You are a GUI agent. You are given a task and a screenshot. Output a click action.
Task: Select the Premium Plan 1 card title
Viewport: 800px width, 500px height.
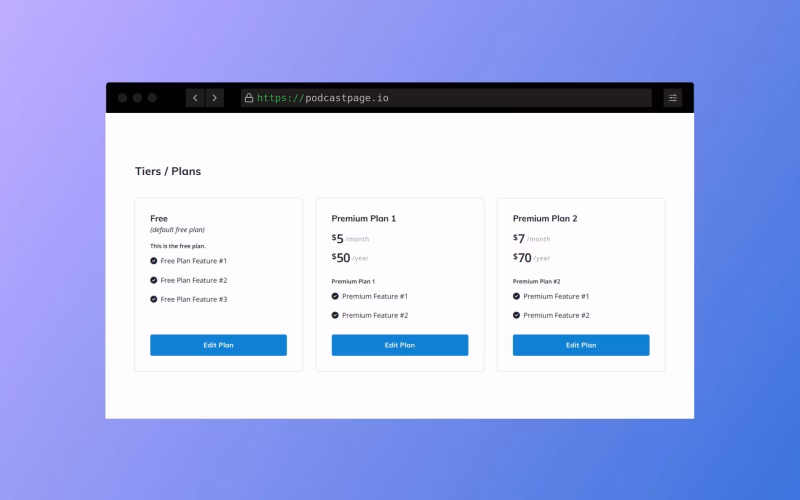click(x=364, y=218)
